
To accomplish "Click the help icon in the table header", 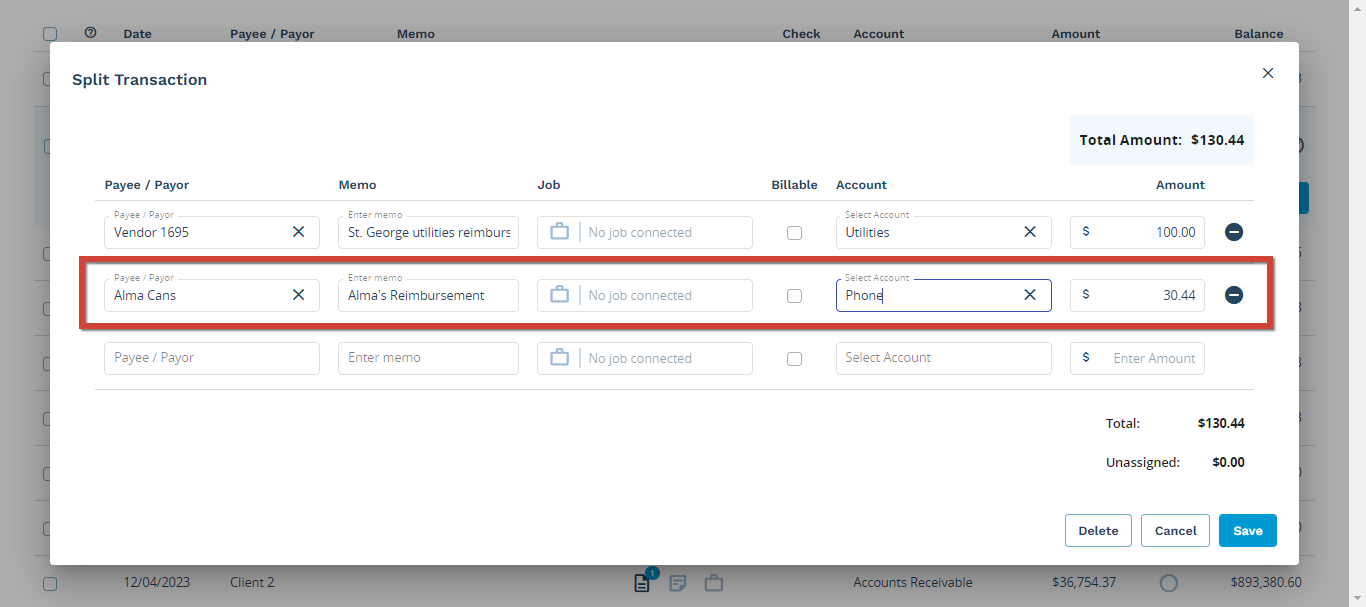I will pyautogui.click(x=91, y=33).
